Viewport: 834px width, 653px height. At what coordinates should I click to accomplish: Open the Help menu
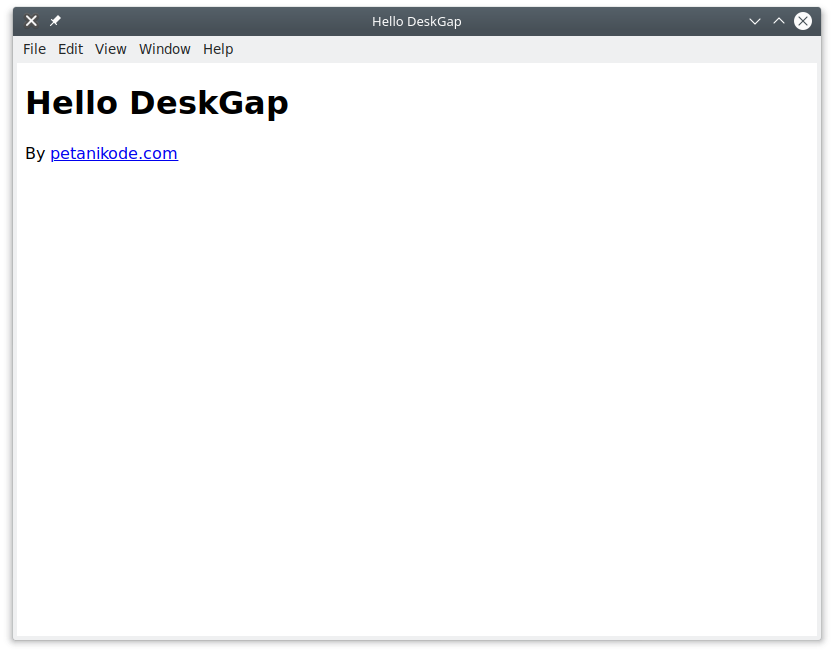[x=217, y=48]
